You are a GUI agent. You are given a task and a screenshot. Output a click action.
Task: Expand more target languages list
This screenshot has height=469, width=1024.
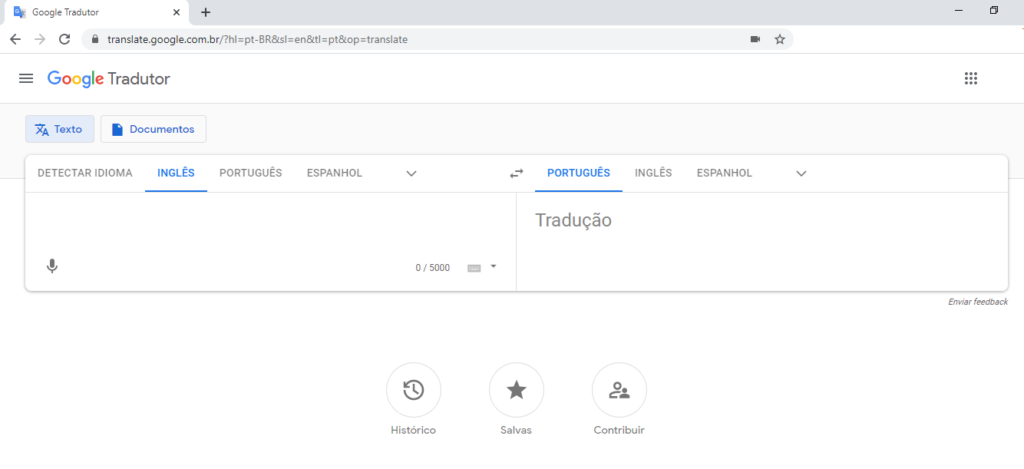point(801,174)
